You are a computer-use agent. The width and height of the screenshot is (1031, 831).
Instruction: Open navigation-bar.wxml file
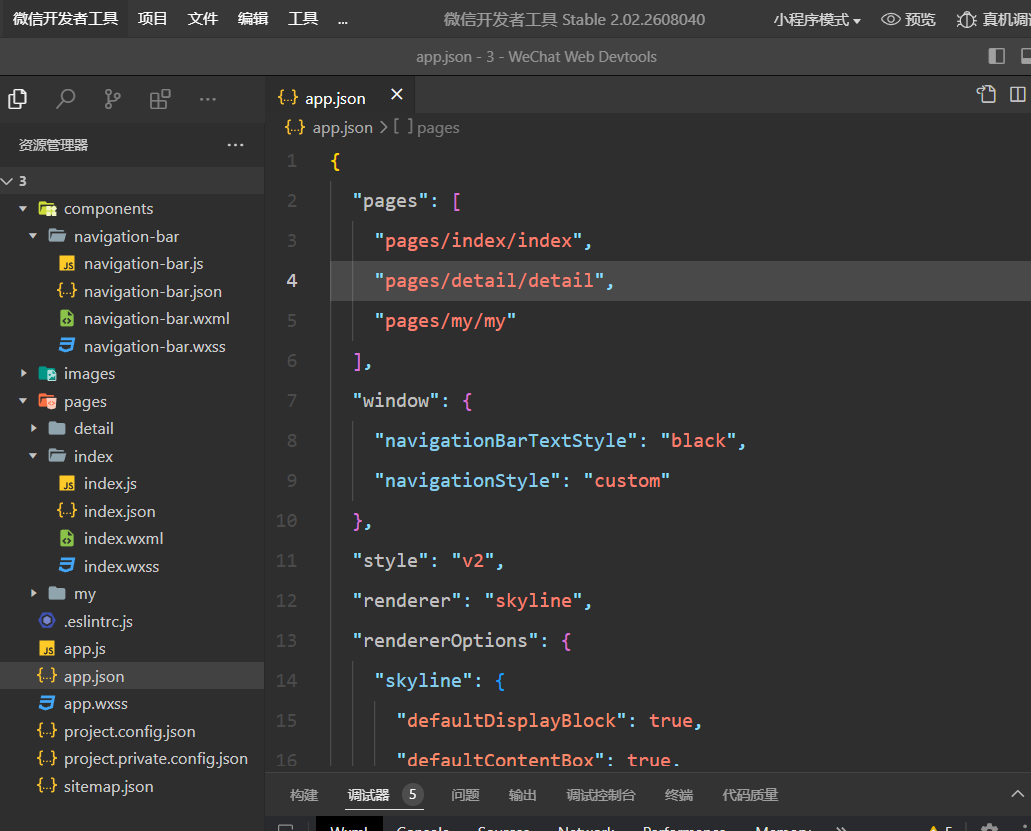[132, 319]
